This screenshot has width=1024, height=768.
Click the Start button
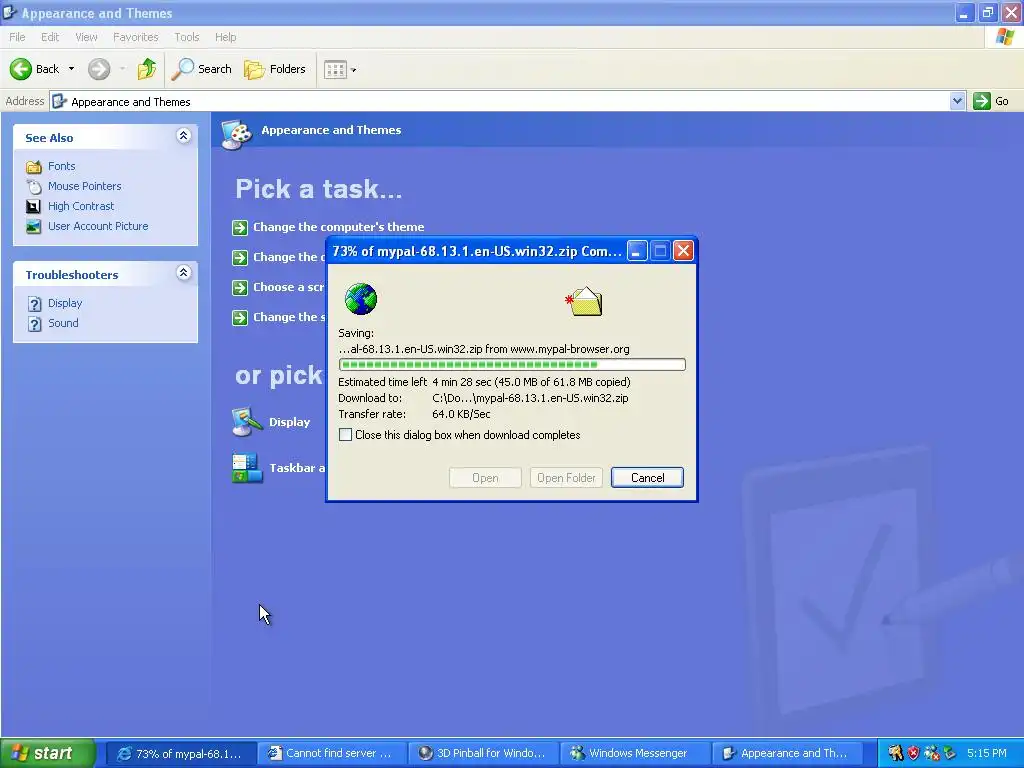coord(47,753)
